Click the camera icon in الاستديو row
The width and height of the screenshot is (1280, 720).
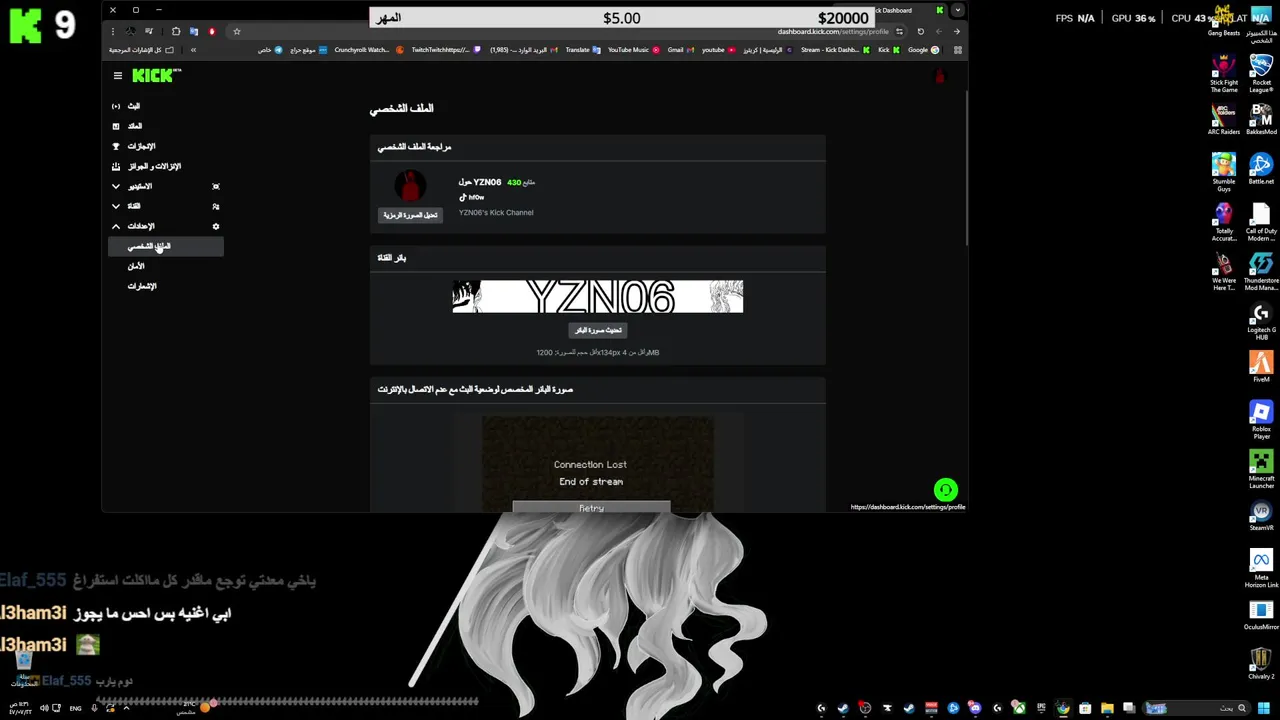pyautogui.click(x=216, y=186)
